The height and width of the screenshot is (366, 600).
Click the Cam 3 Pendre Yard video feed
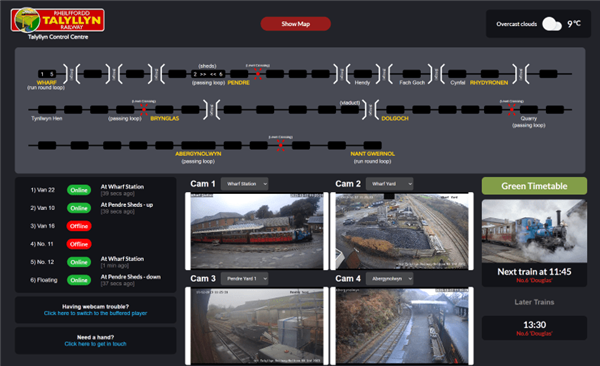click(x=257, y=326)
